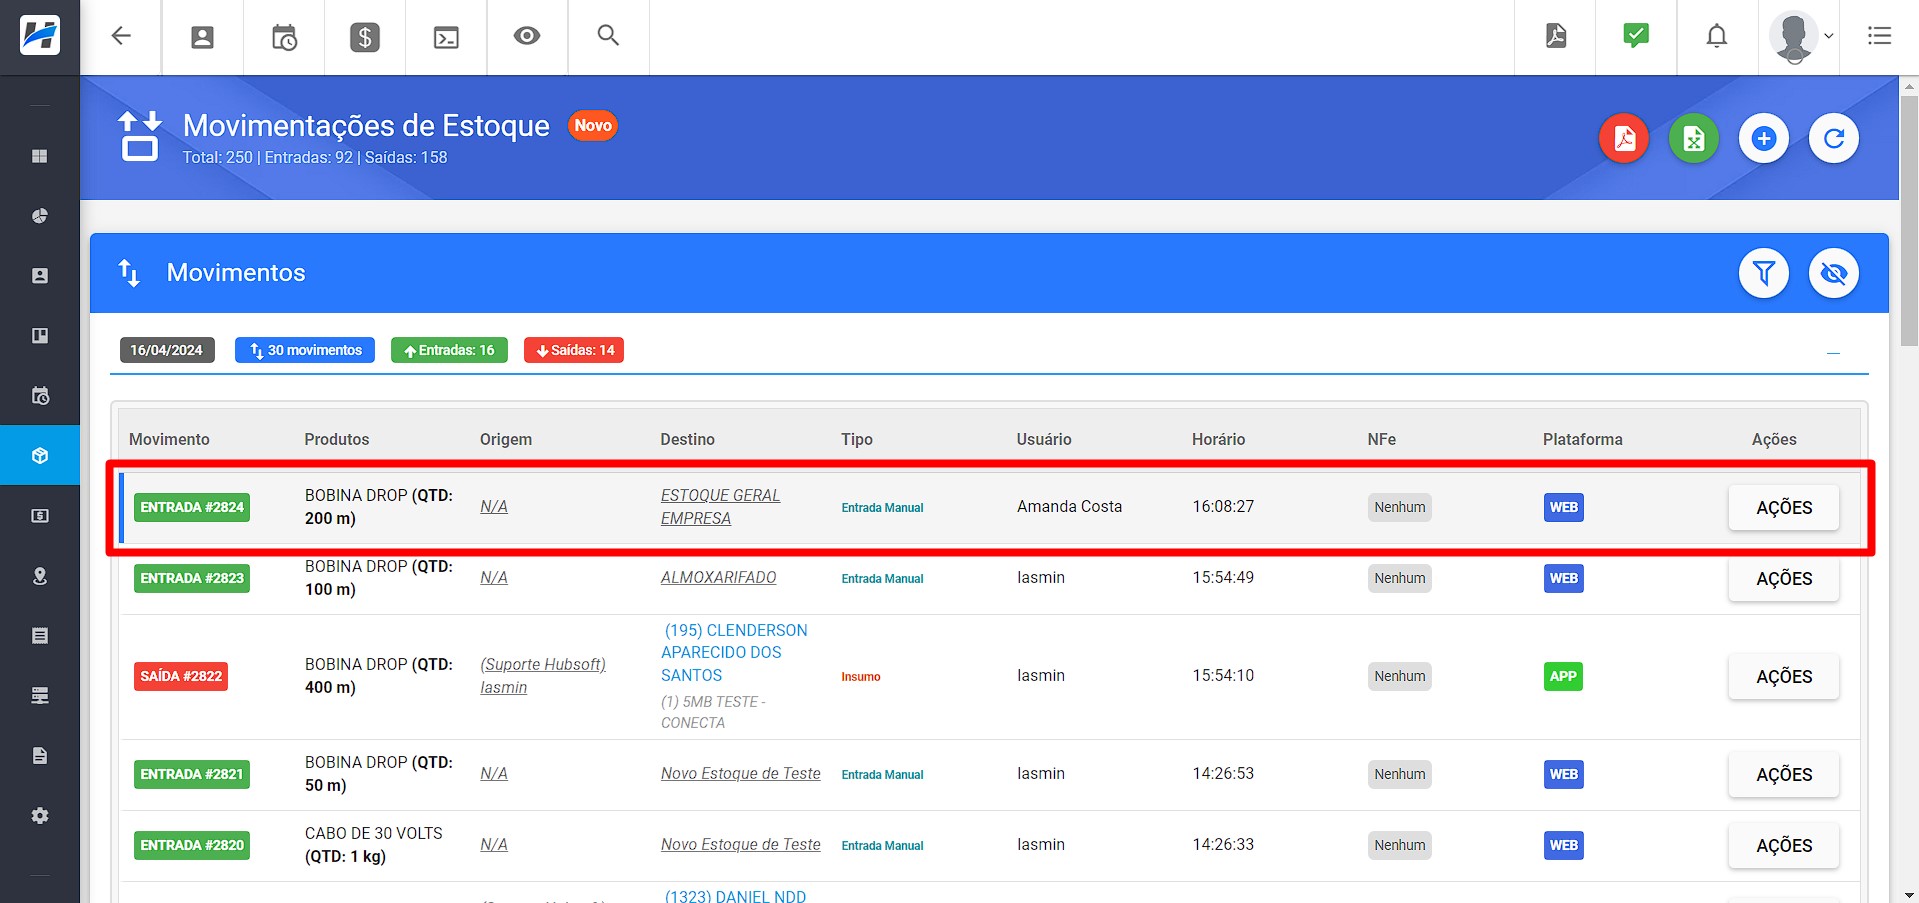The height and width of the screenshot is (903, 1919).
Task: Open Novo Estoque de Teste link in #2820
Action: [x=740, y=845]
